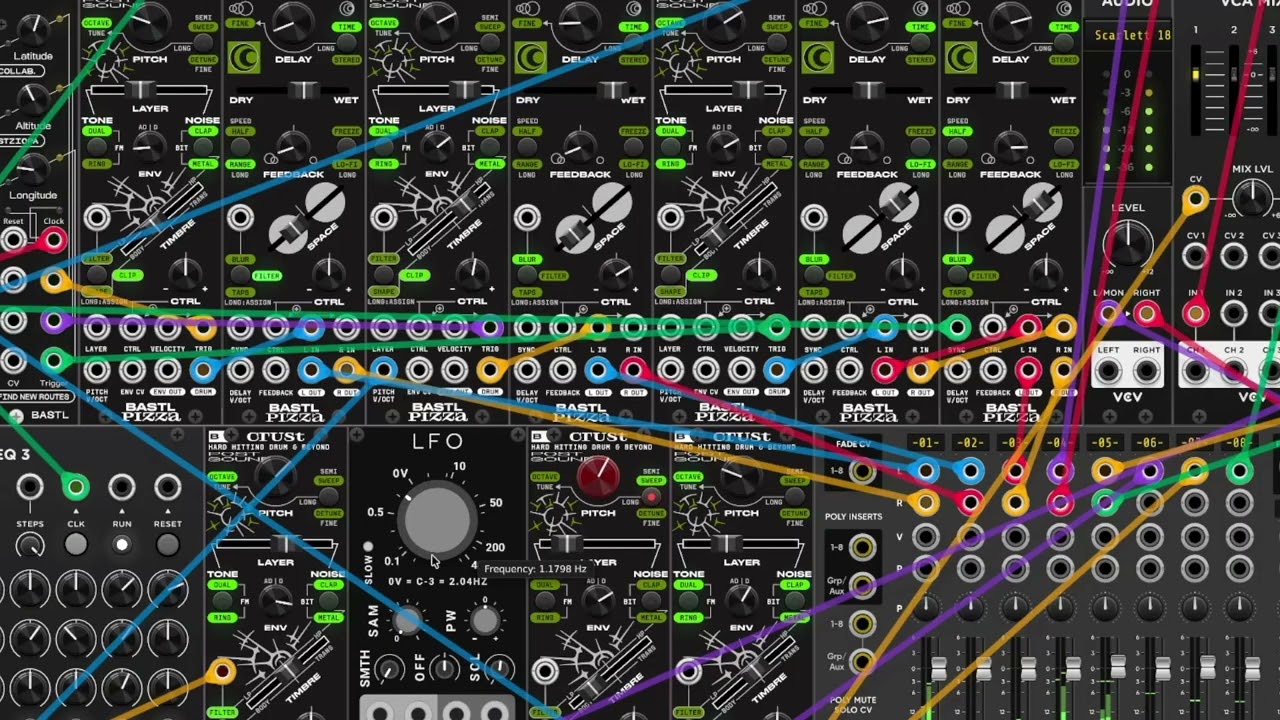1280x720 pixels.
Task: Click the DRUM output jack on leftmost Crust
Action: [x=203, y=370]
